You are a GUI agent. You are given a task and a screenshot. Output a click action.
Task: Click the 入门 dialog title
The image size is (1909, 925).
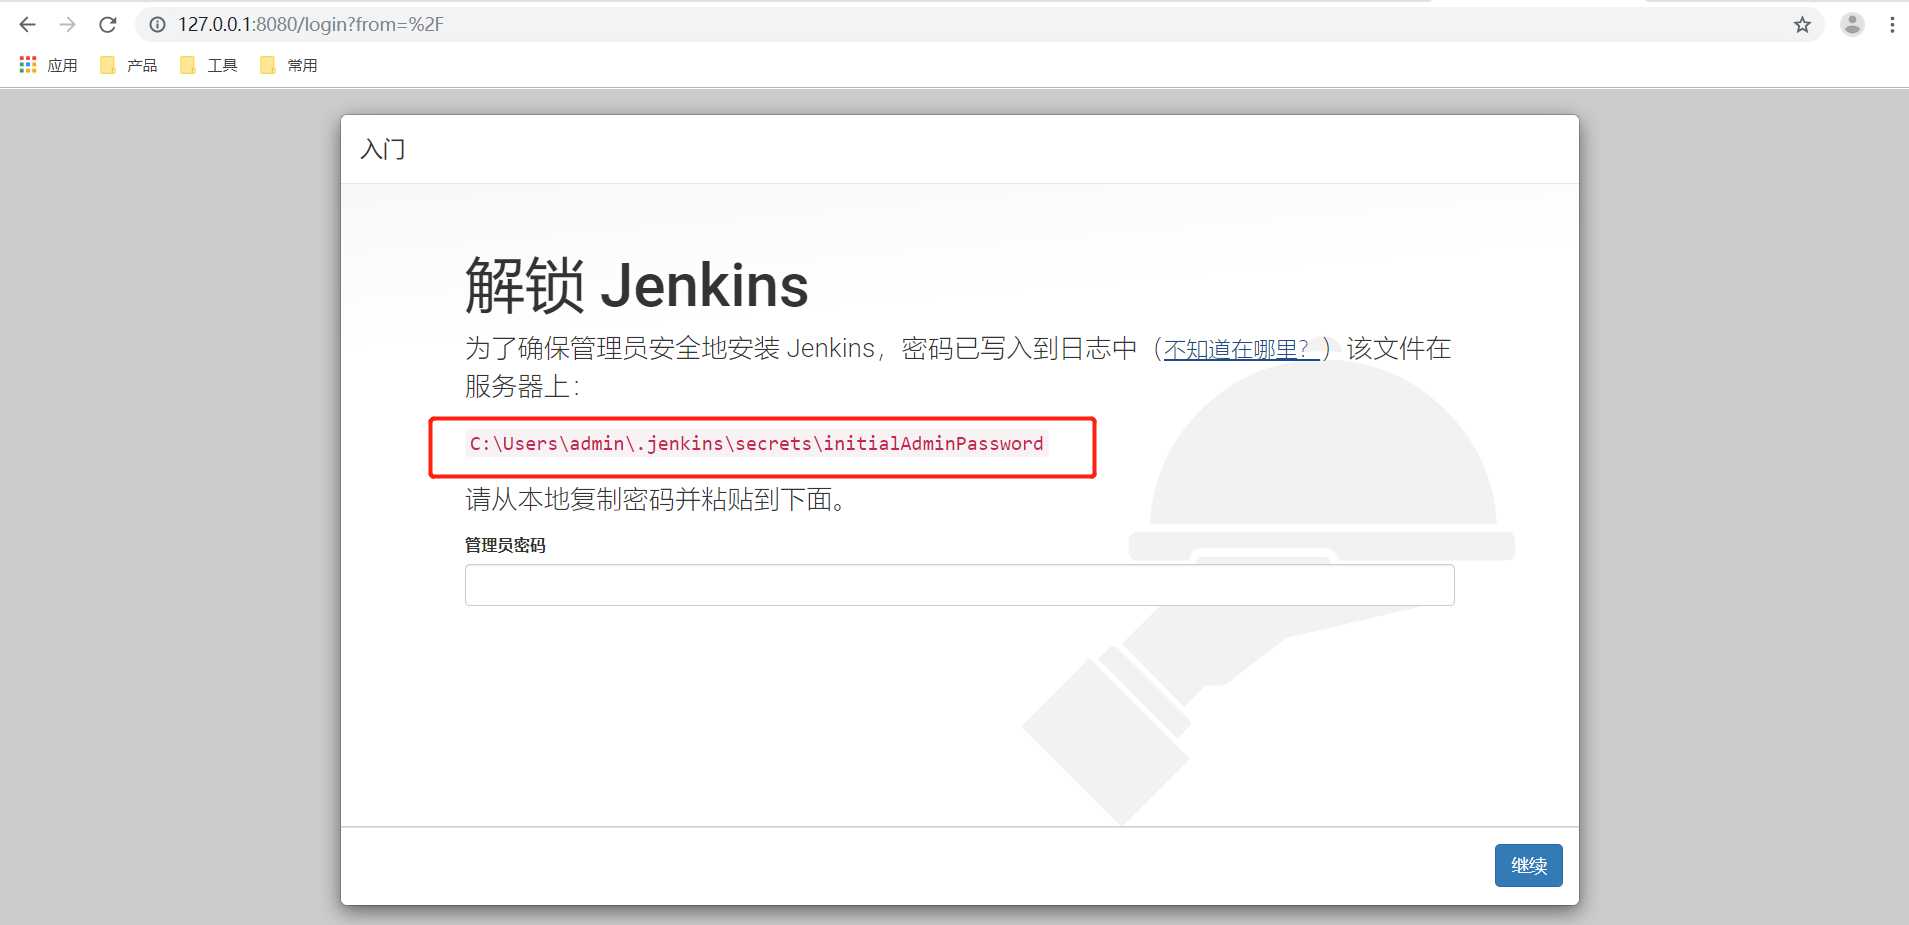point(383,149)
